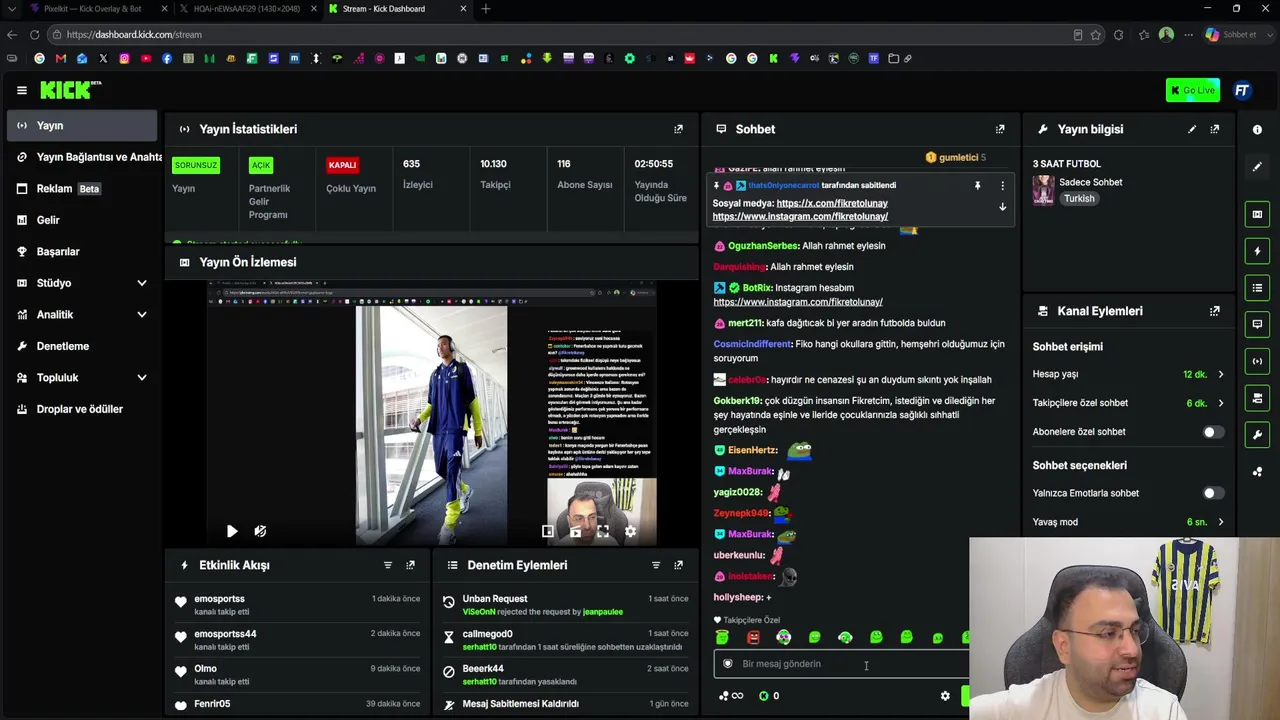Toggle the moderation list widget icon
1280x720 pixels.
click(1257, 288)
